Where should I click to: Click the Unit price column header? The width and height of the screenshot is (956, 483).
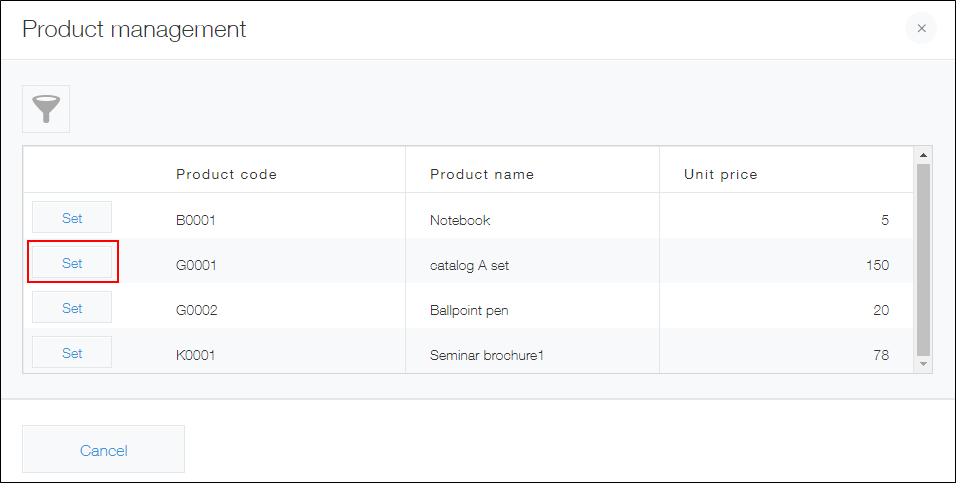[x=720, y=174]
